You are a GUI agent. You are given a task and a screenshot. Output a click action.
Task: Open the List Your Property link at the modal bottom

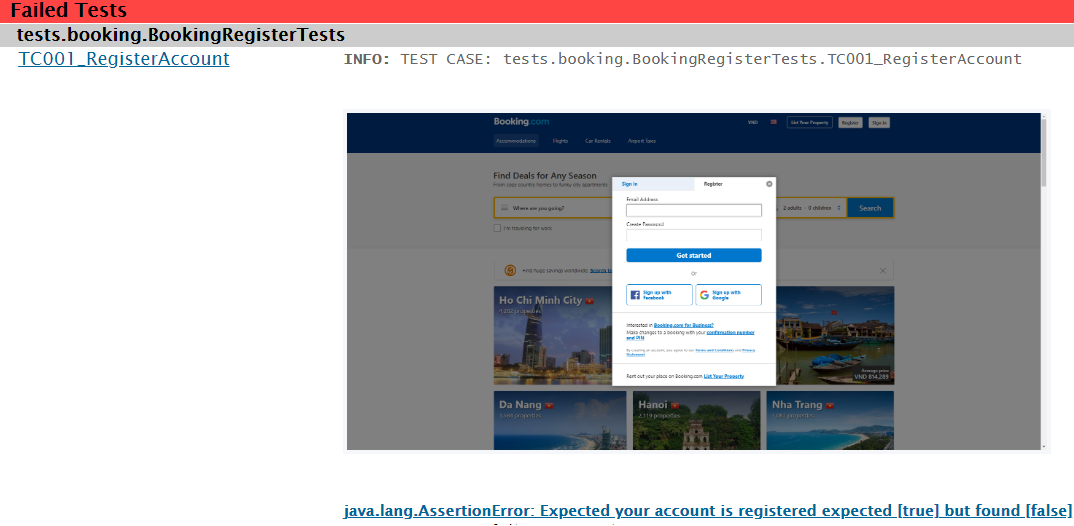[x=723, y=376]
